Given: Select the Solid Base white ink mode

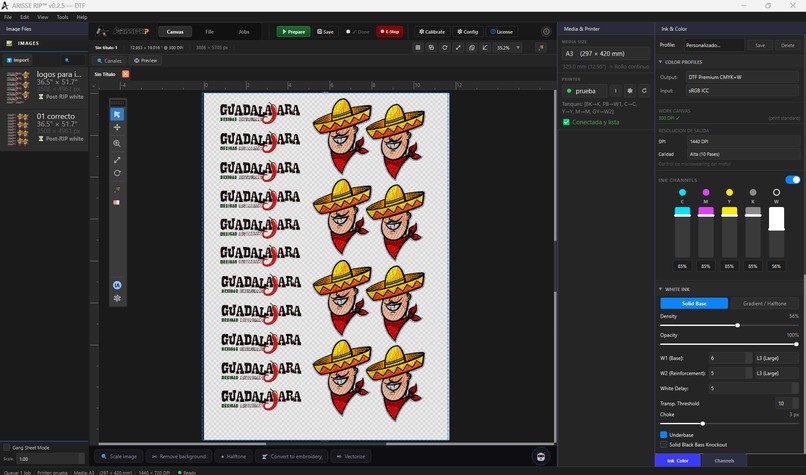Looking at the screenshot, I should 694,304.
